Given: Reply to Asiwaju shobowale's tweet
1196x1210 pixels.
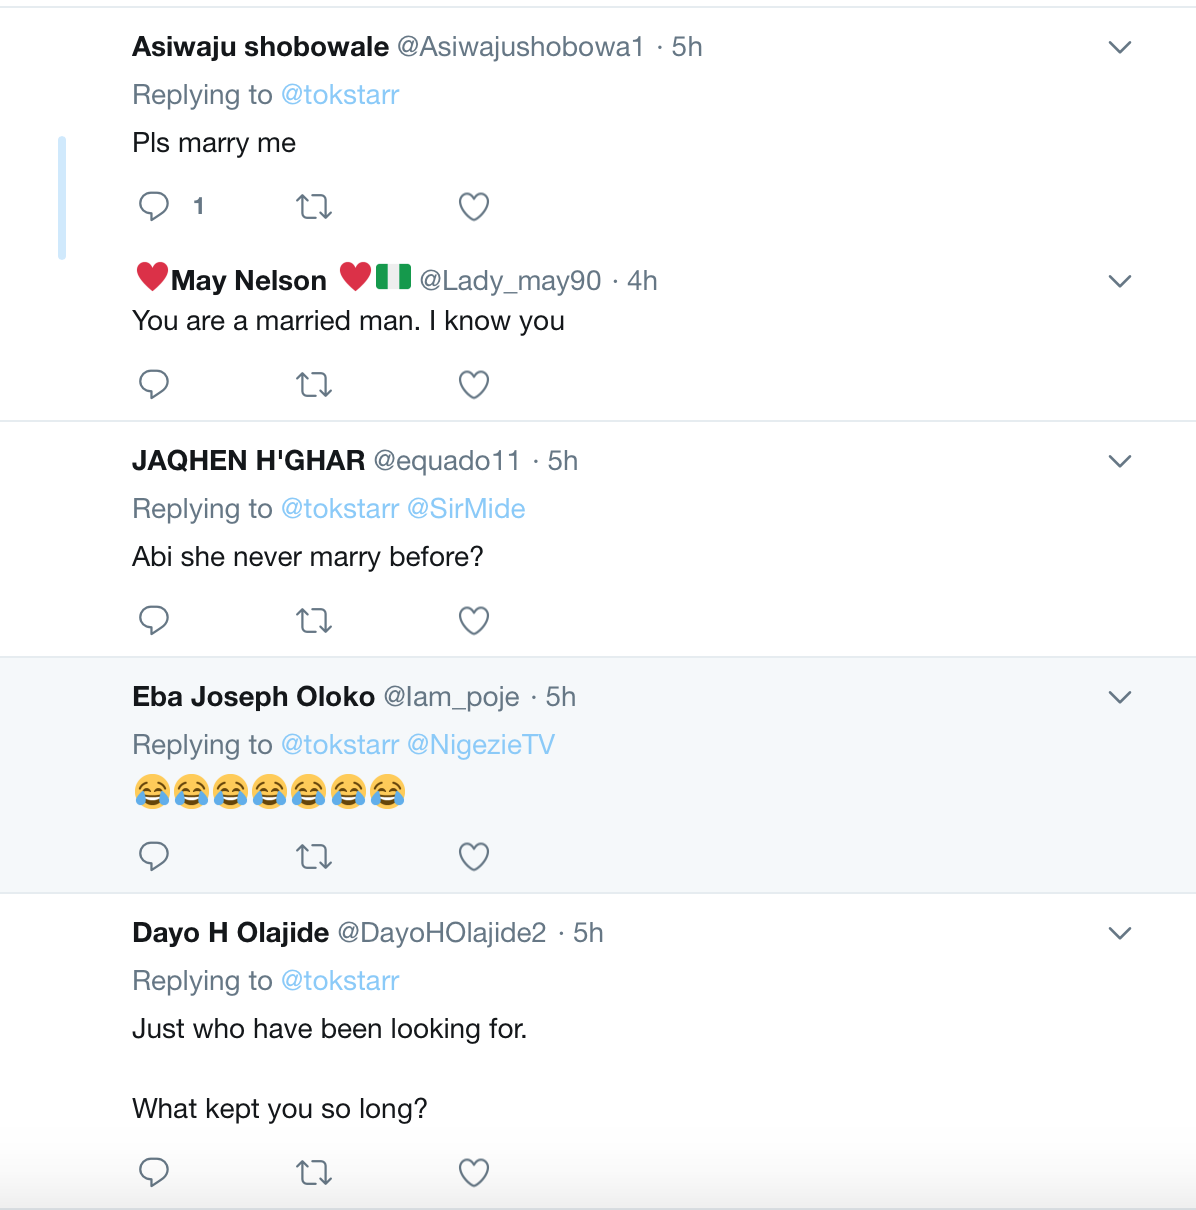Looking at the screenshot, I should (x=154, y=206).
